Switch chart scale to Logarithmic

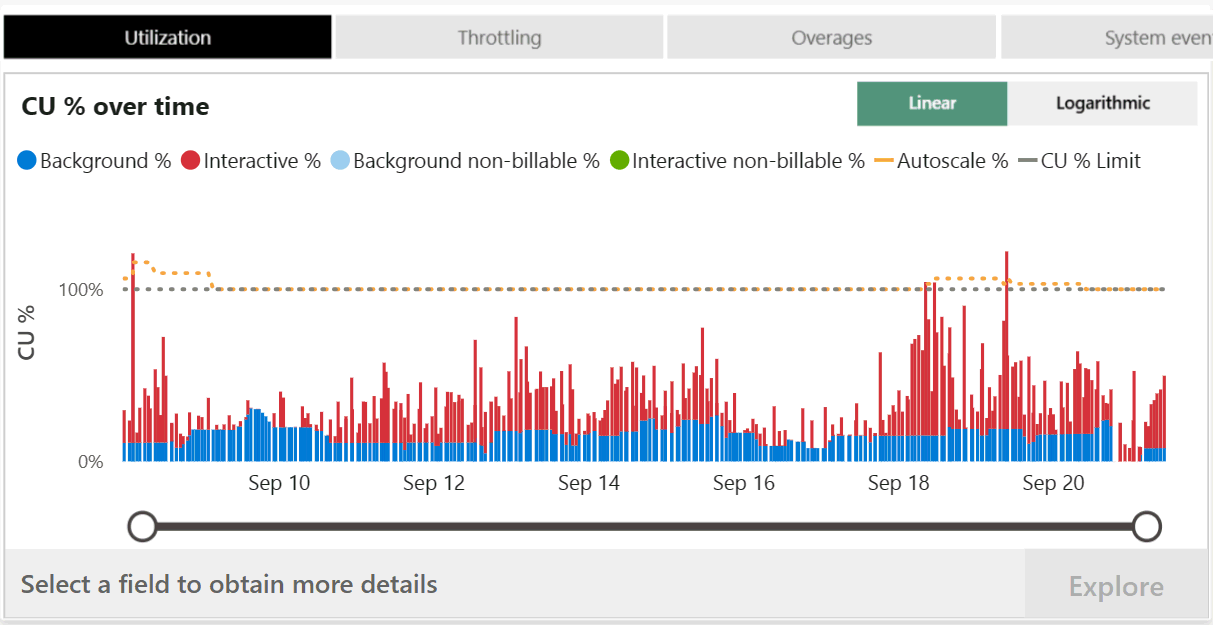point(1102,103)
